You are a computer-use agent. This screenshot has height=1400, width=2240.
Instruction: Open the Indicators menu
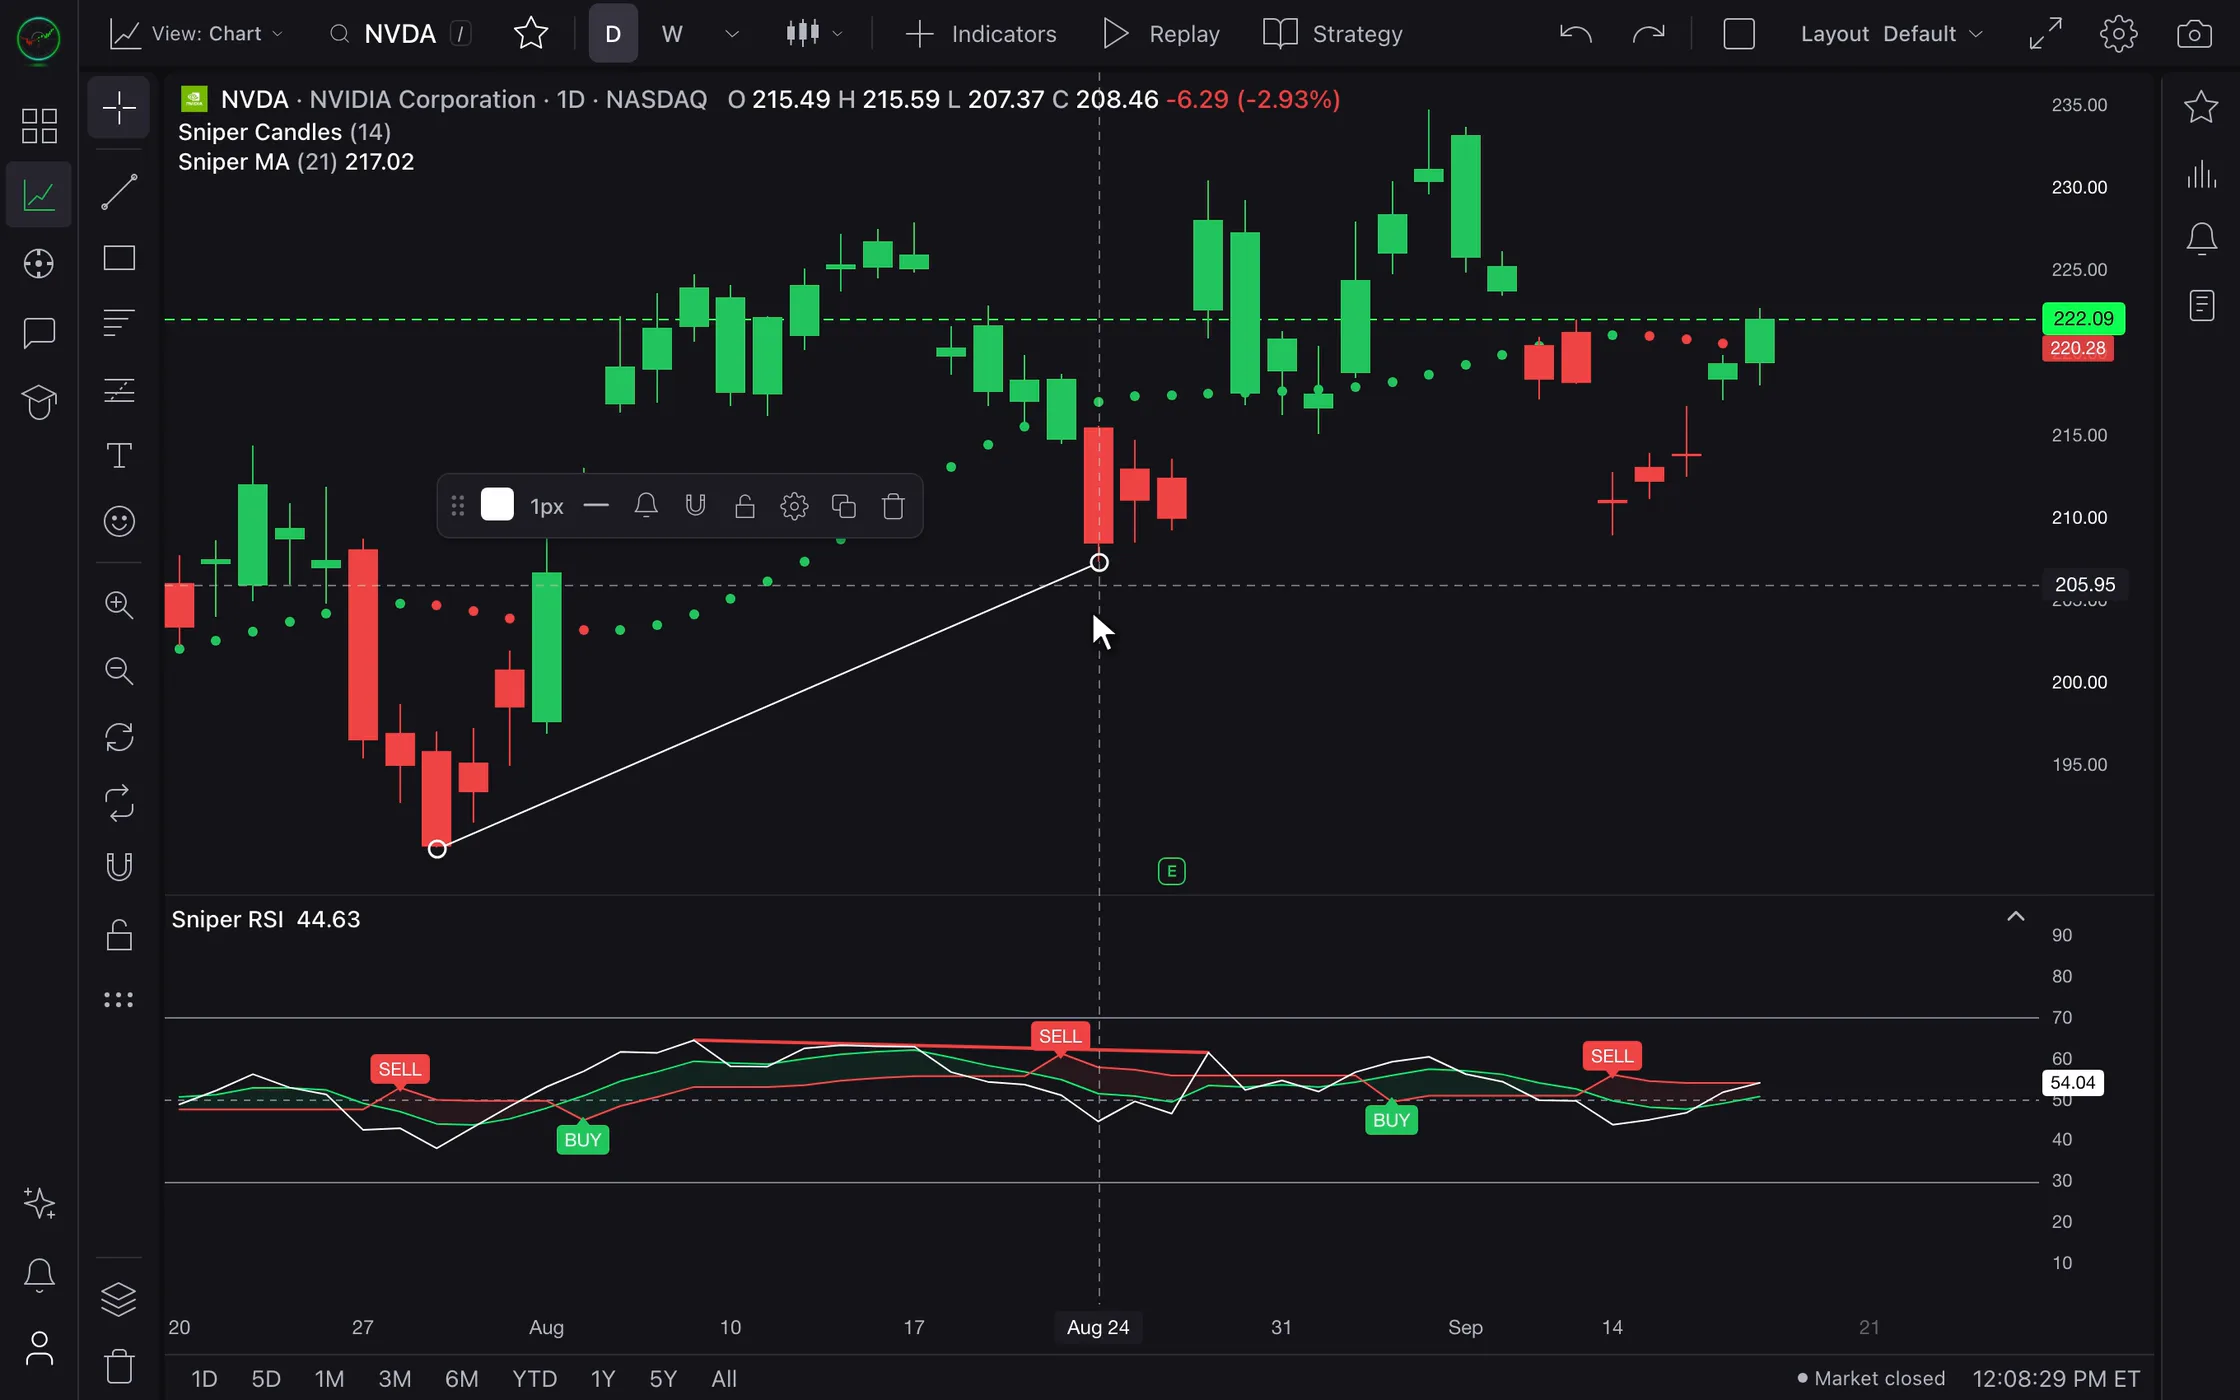[x=980, y=34]
